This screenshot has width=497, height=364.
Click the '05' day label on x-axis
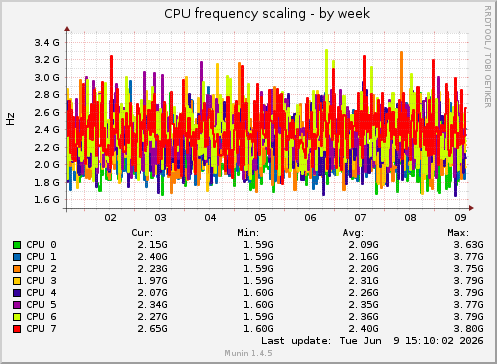[x=261, y=218]
